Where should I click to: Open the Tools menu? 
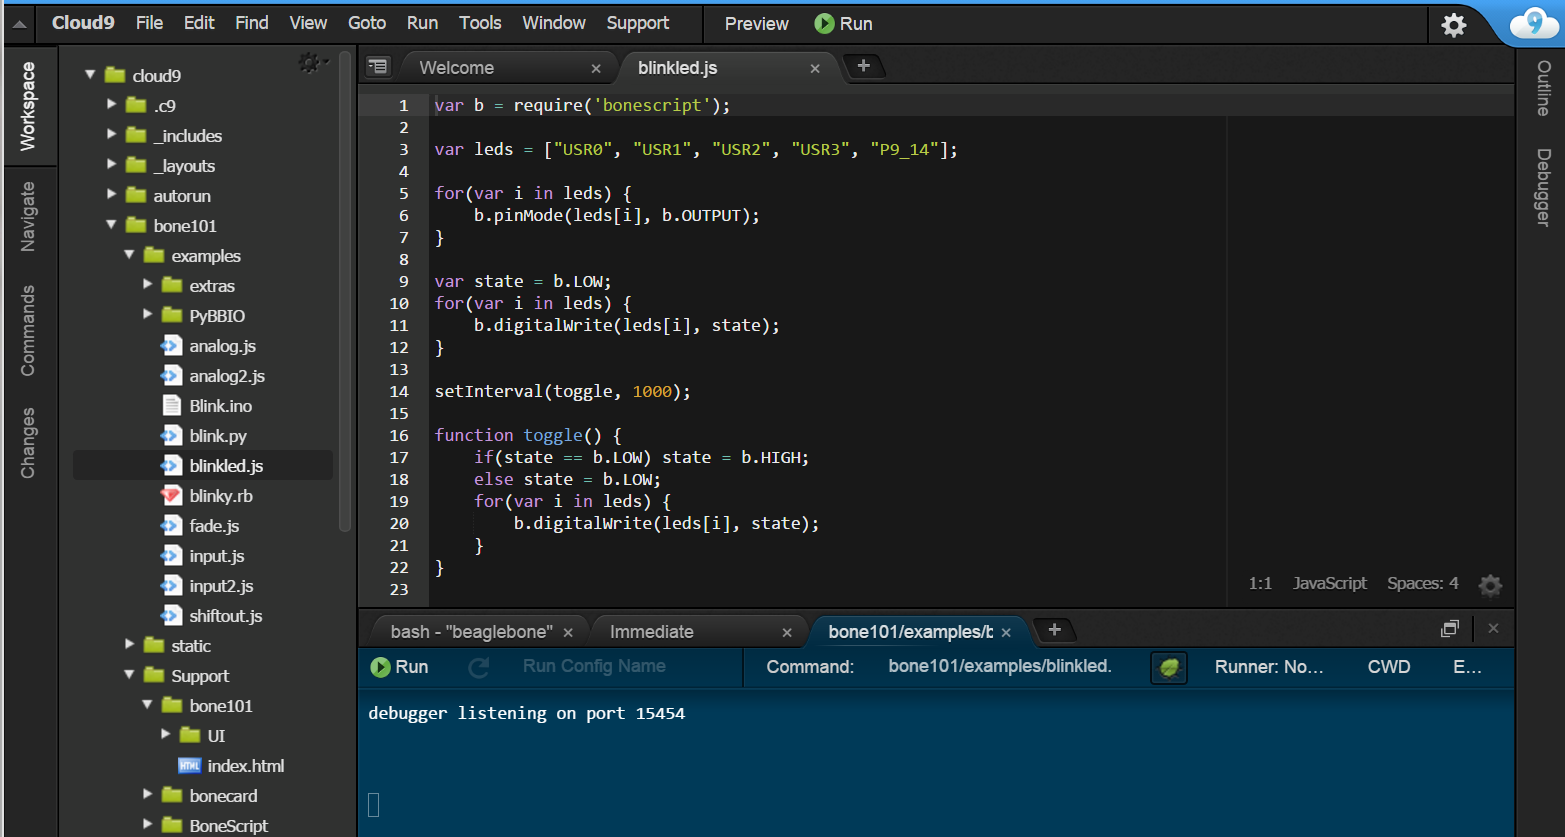[480, 23]
